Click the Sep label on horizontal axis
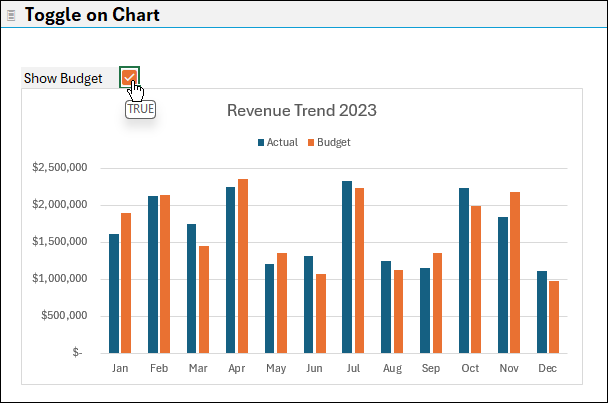The width and height of the screenshot is (608, 403). coord(431,368)
